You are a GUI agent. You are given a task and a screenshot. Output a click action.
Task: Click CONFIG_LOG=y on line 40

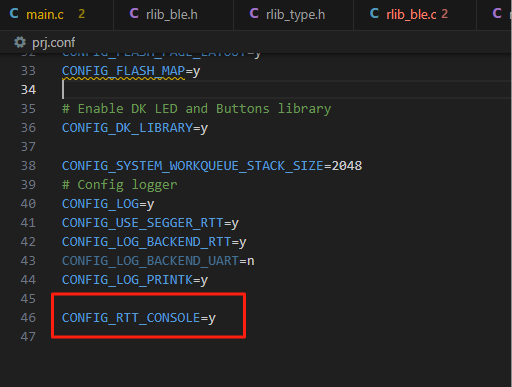[x=108, y=204]
